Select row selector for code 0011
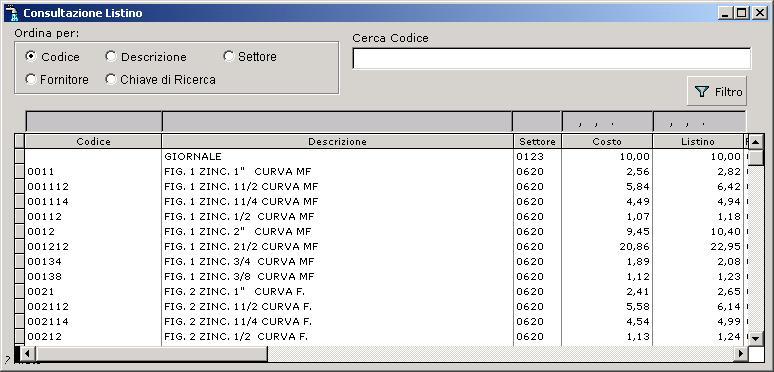This screenshot has height=372, width=774. coord(19,172)
